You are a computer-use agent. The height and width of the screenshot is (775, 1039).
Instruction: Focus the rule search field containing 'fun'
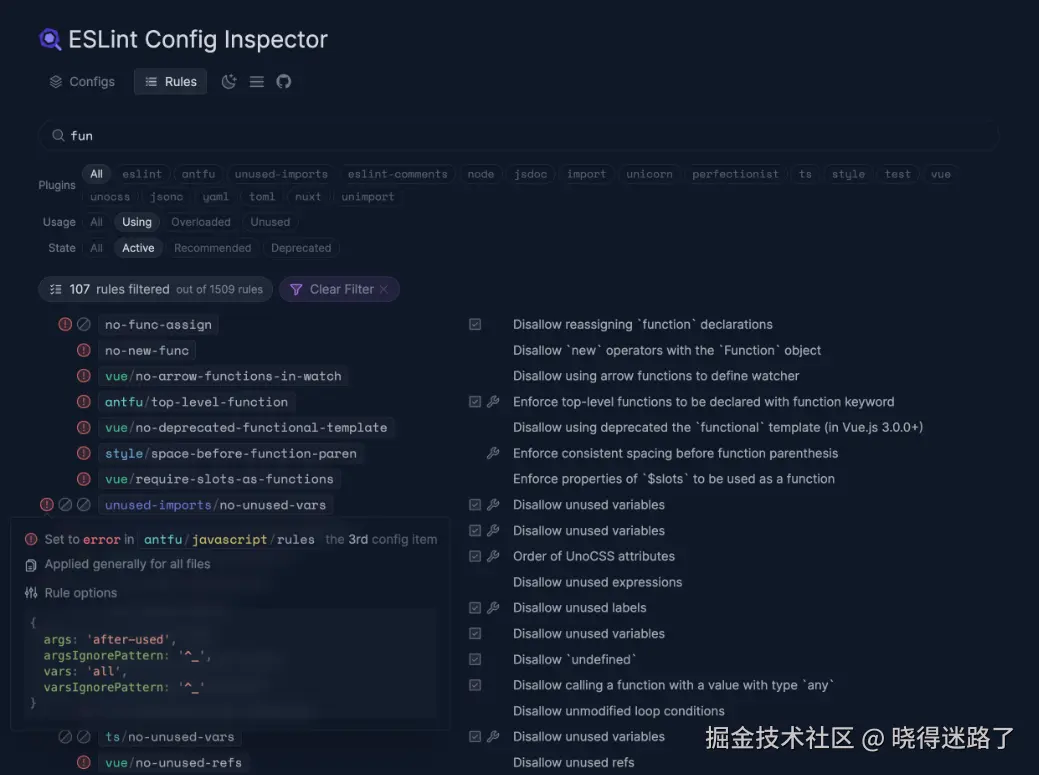point(518,136)
